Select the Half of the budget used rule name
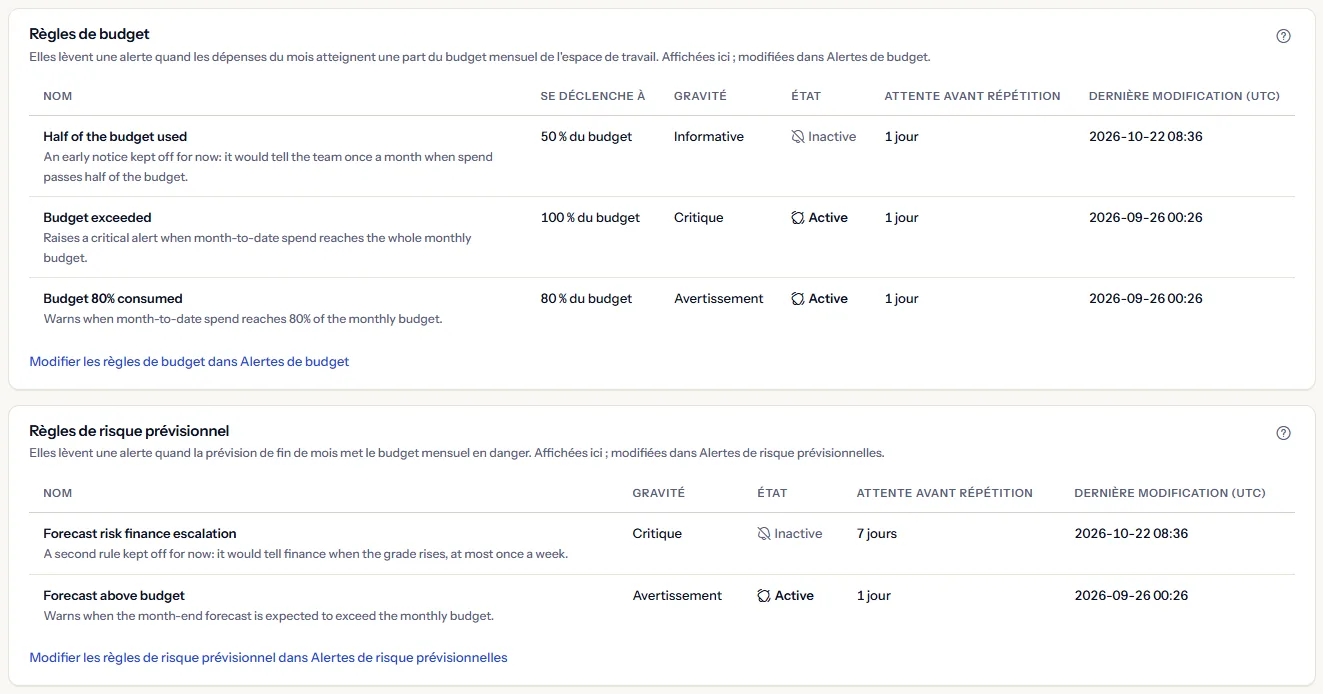The width and height of the screenshot is (1323, 694). 115,137
